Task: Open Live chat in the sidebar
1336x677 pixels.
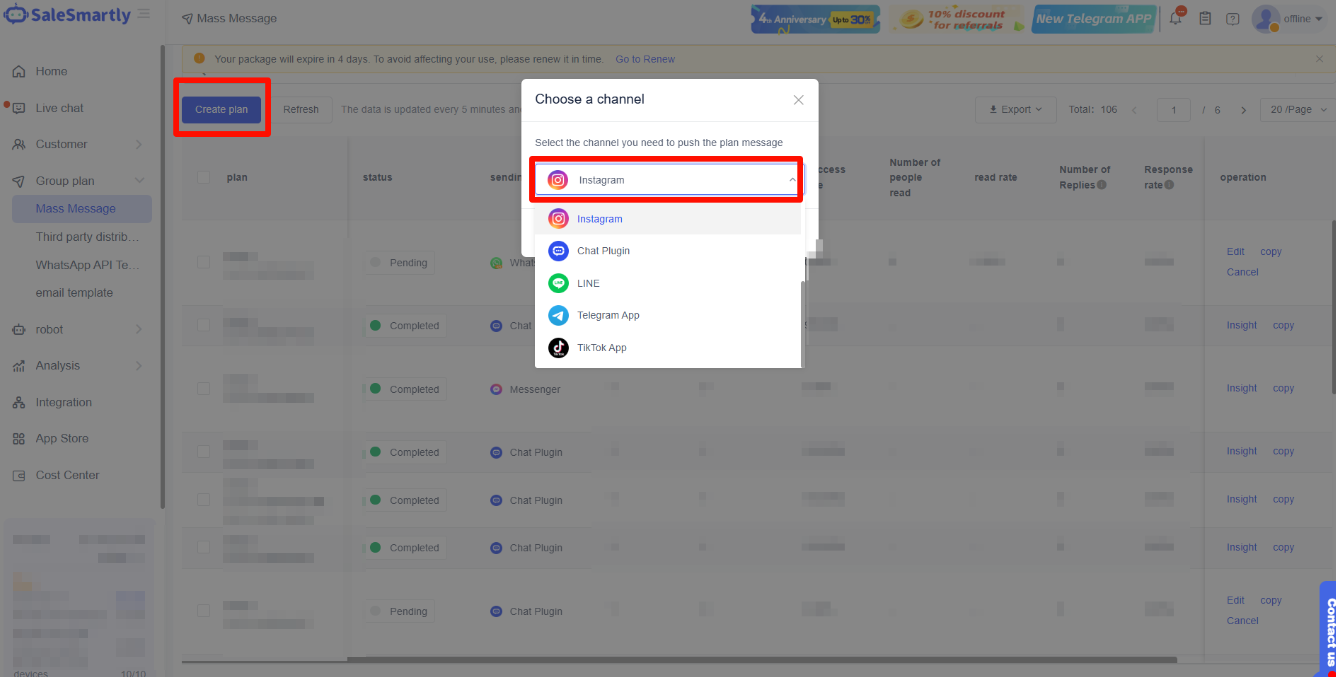Action: pos(59,108)
